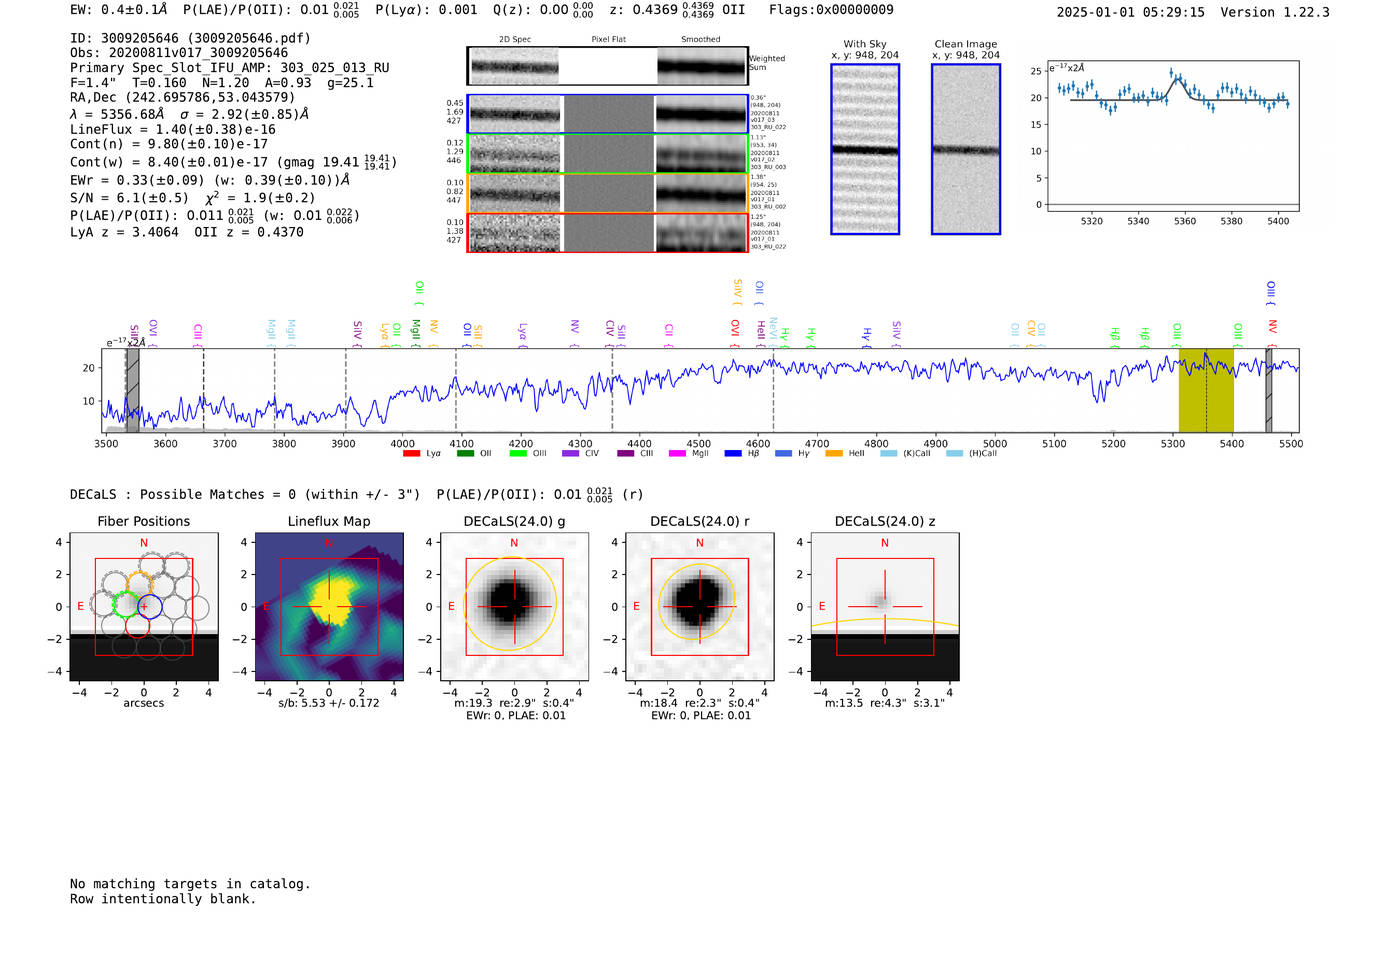Click the (K)CaII legend swatch

[x=889, y=454]
